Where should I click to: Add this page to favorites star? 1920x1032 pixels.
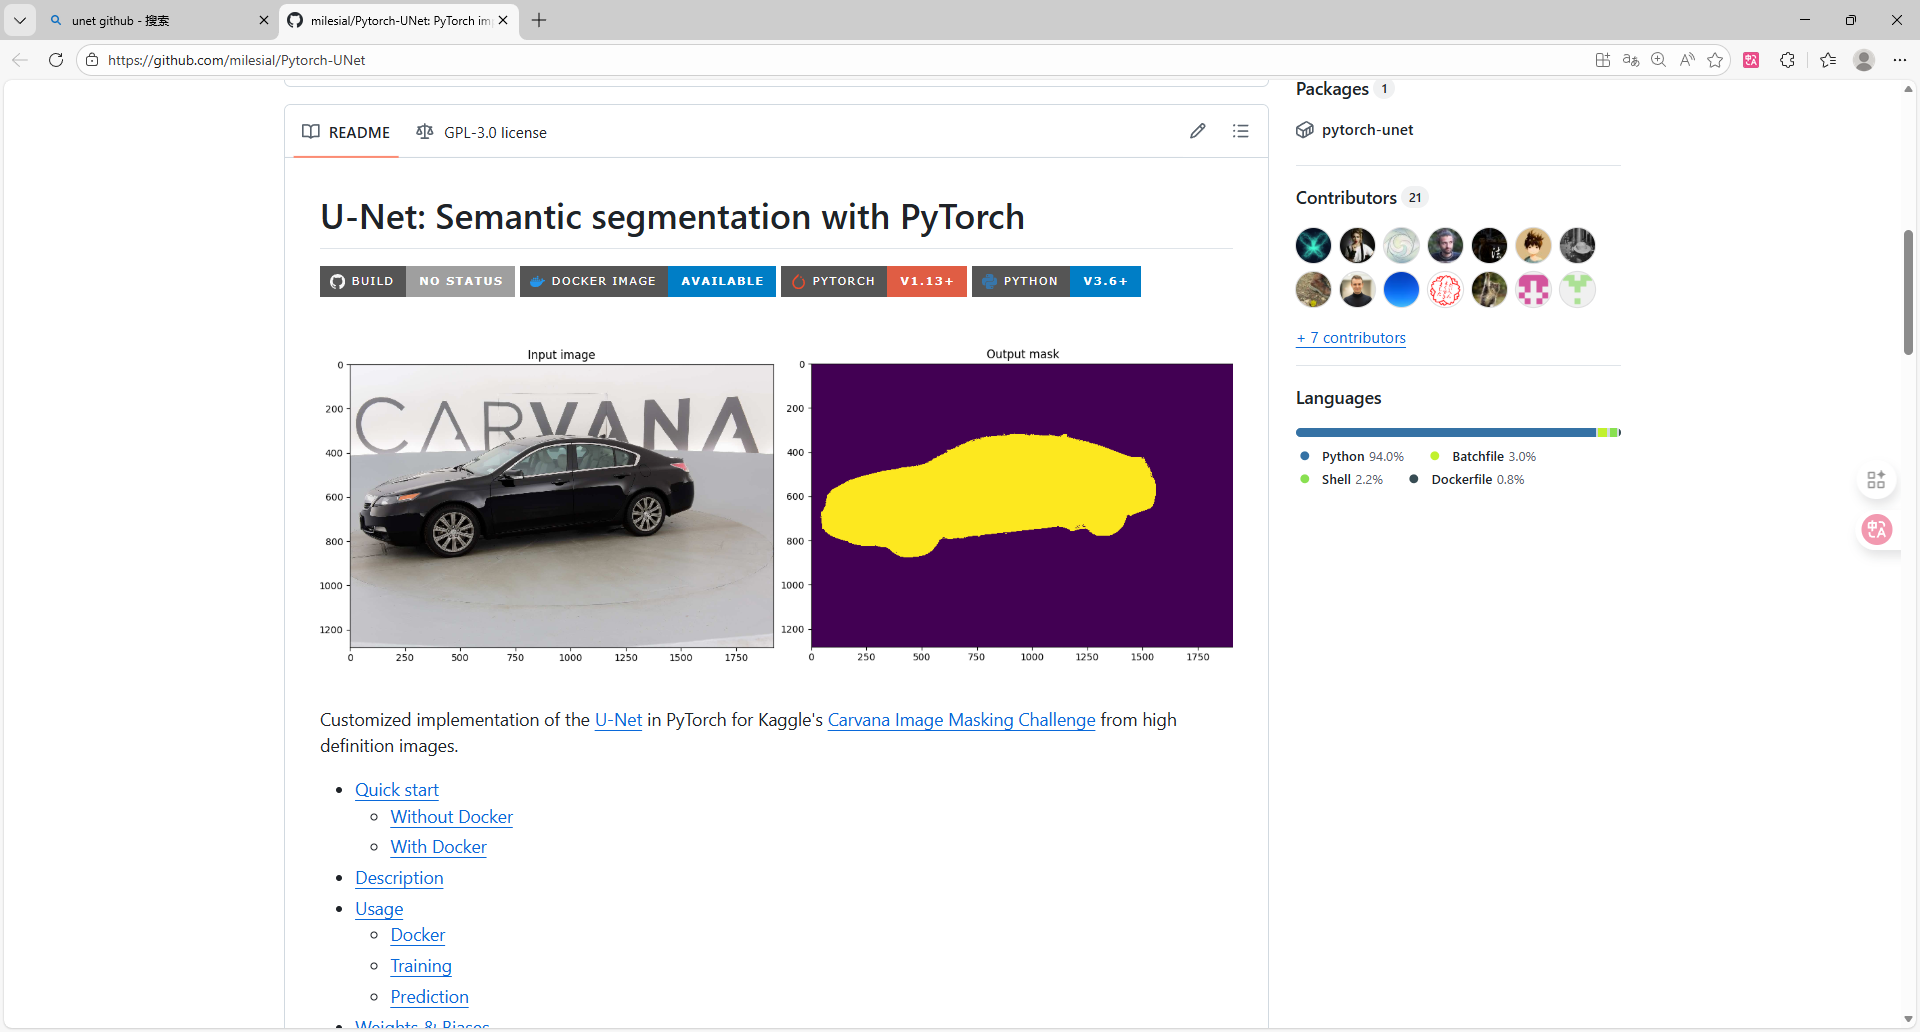click(1715, 60)
